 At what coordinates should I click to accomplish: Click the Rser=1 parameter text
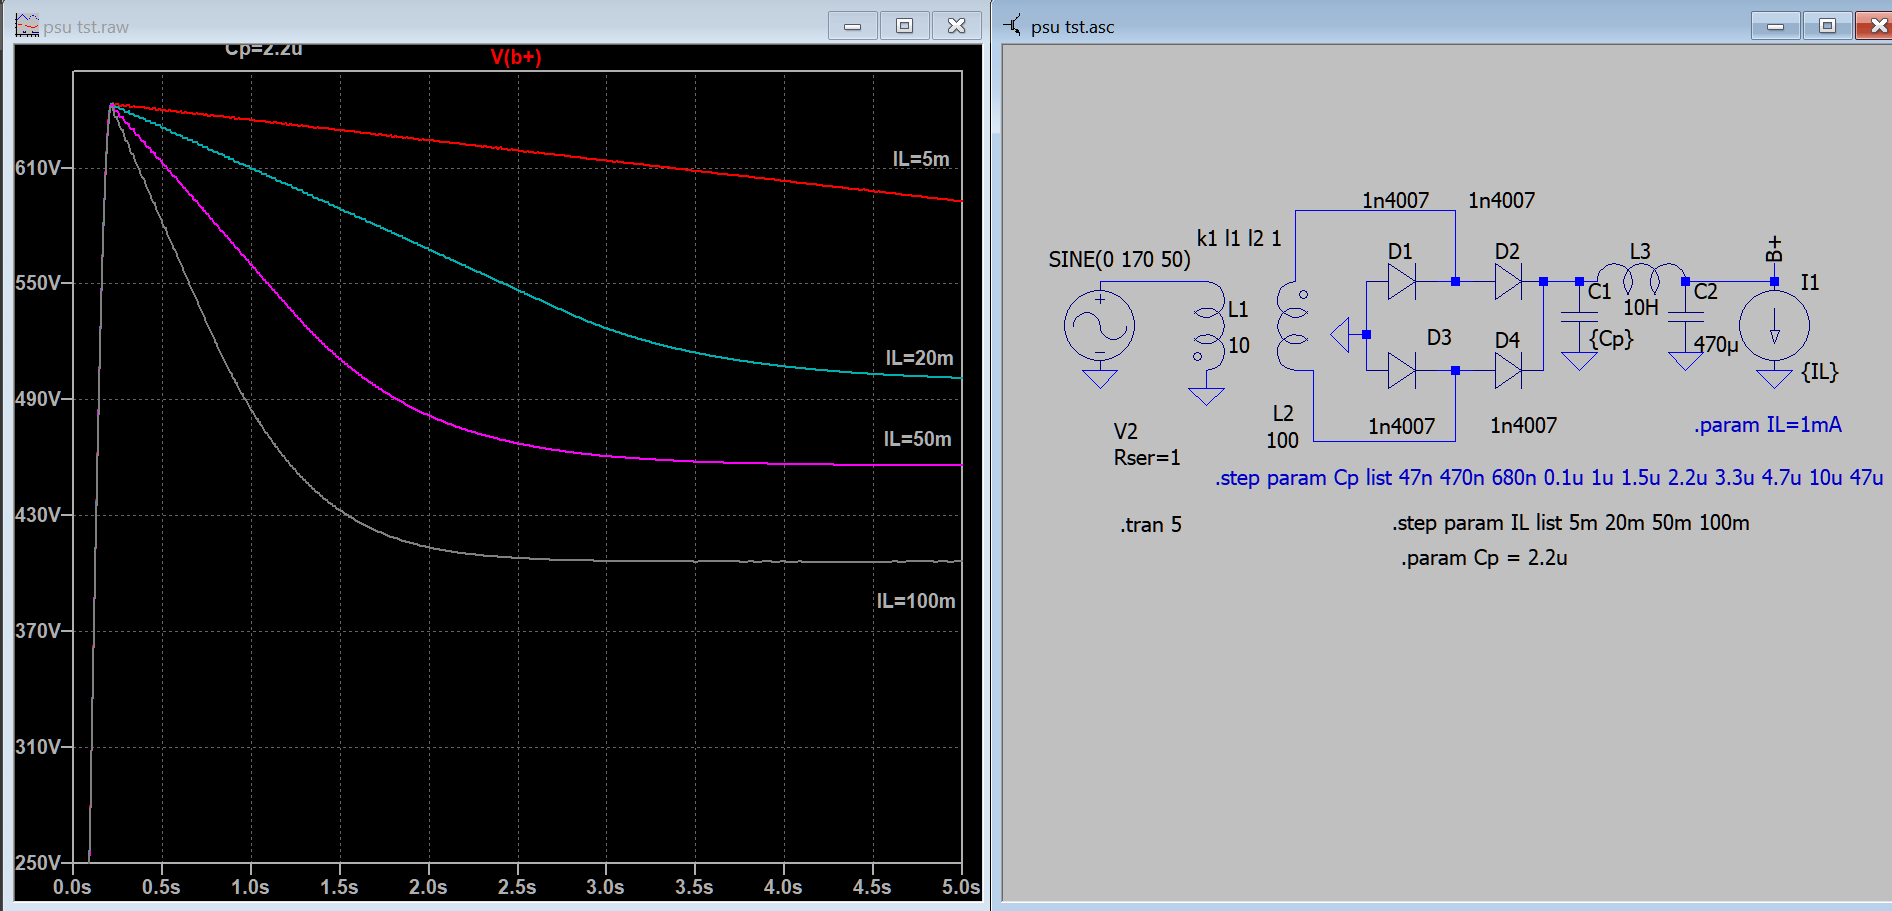coord(1147,458)
